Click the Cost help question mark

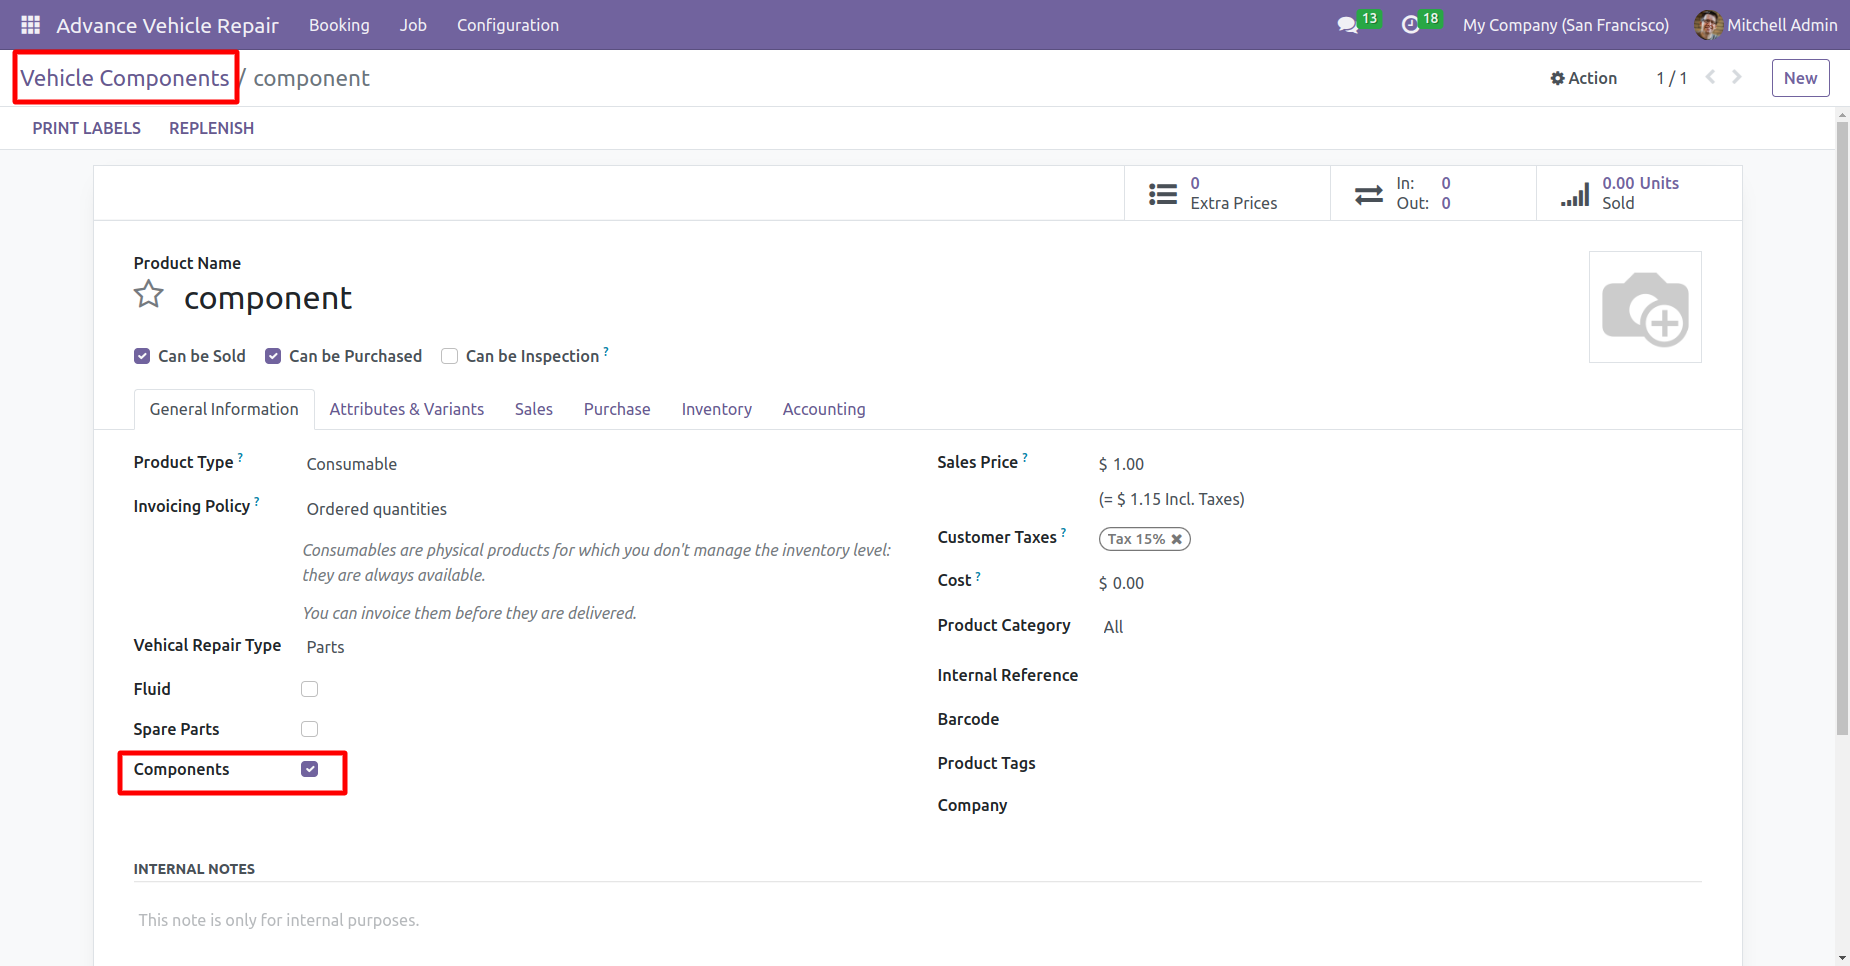[978, 576]
